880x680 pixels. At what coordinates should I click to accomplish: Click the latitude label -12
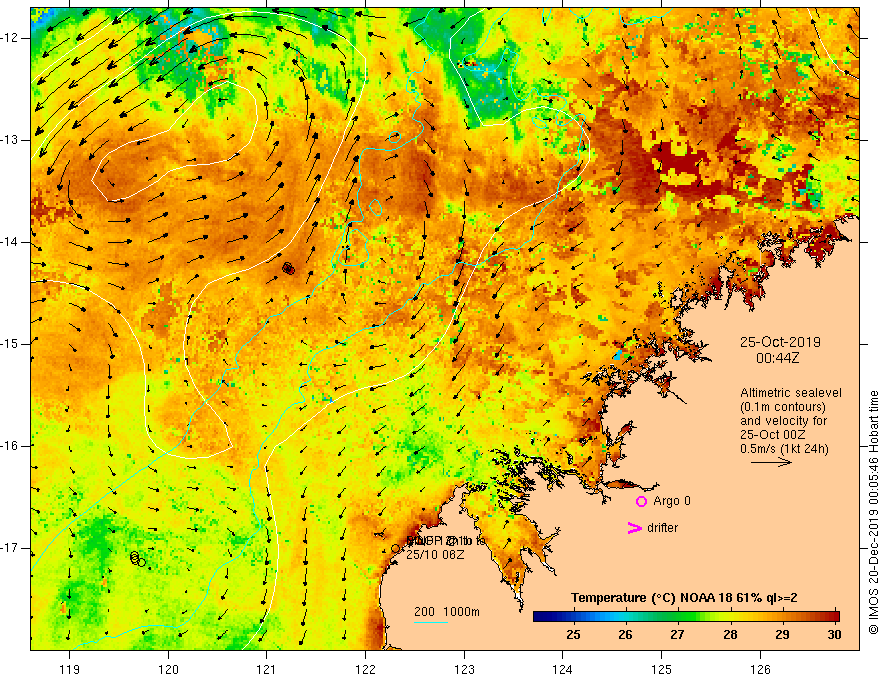[x=10, y=38]
